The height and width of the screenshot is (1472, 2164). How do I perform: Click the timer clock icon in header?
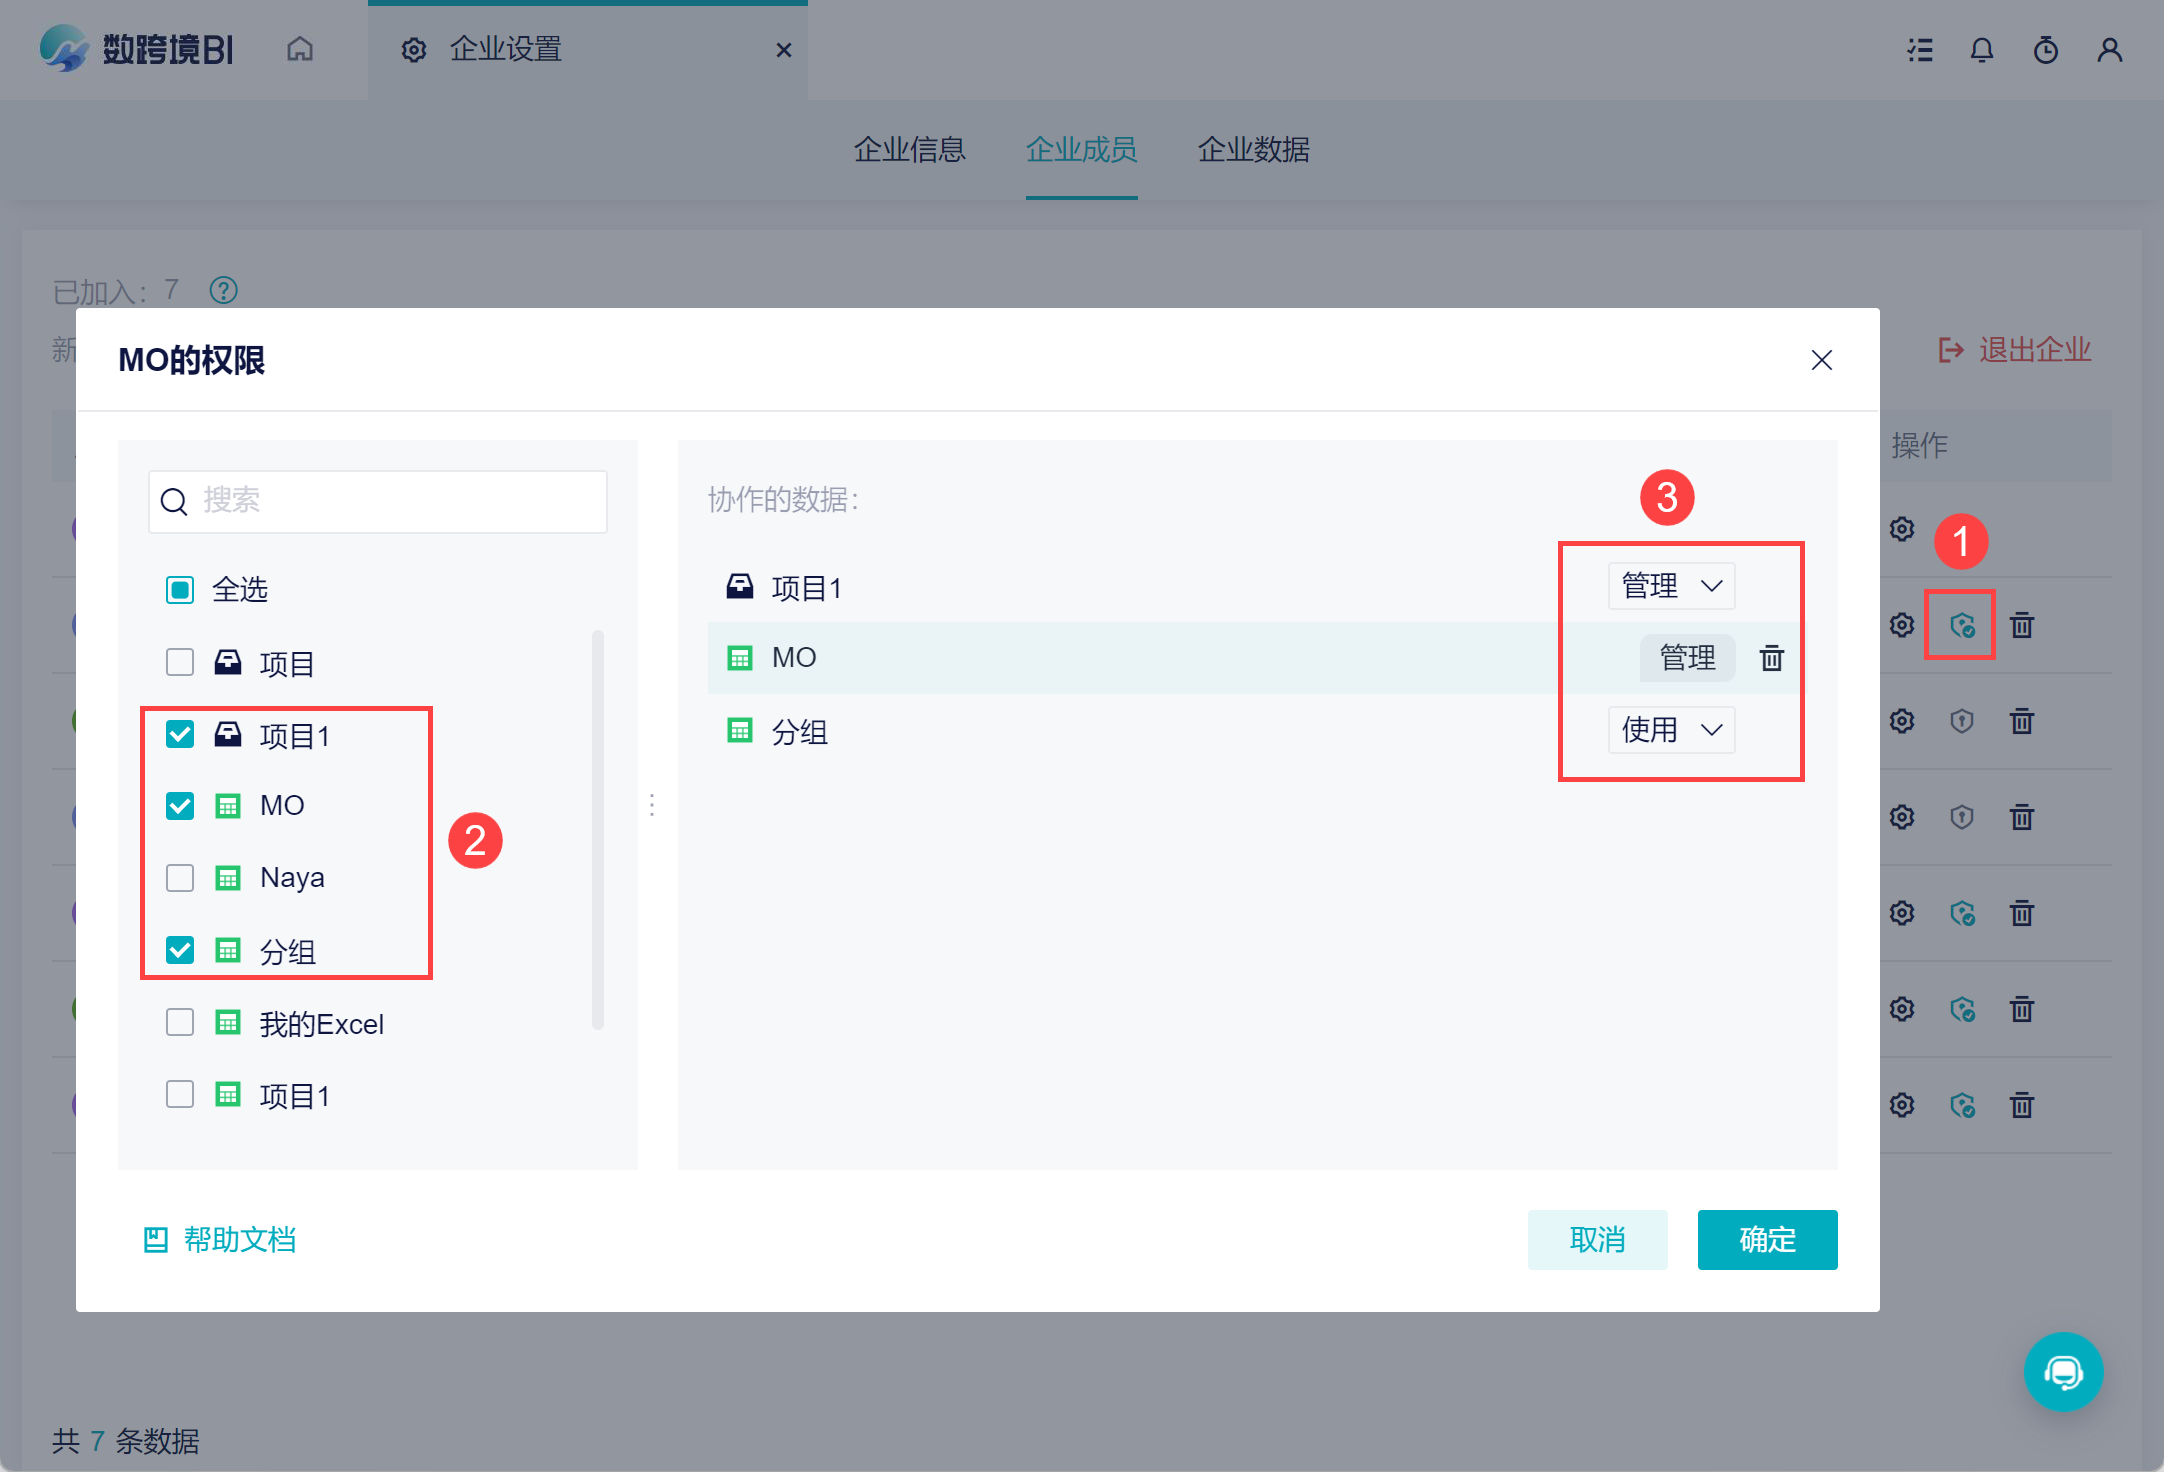2045,50
